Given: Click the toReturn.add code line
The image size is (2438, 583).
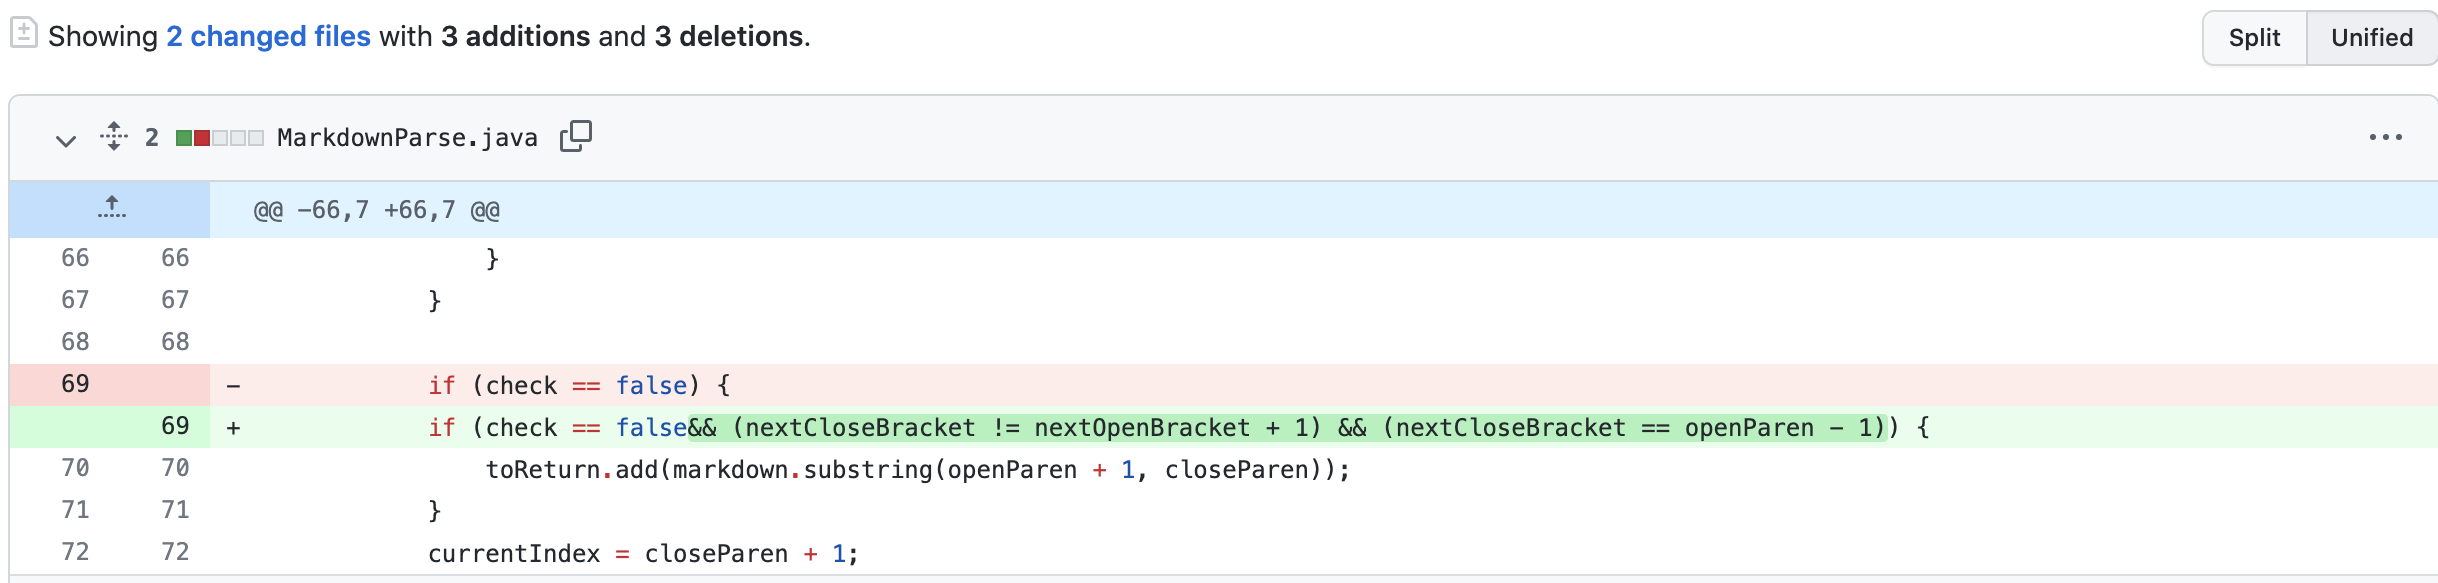Looking at the screenshot, I should coord(917,470).
